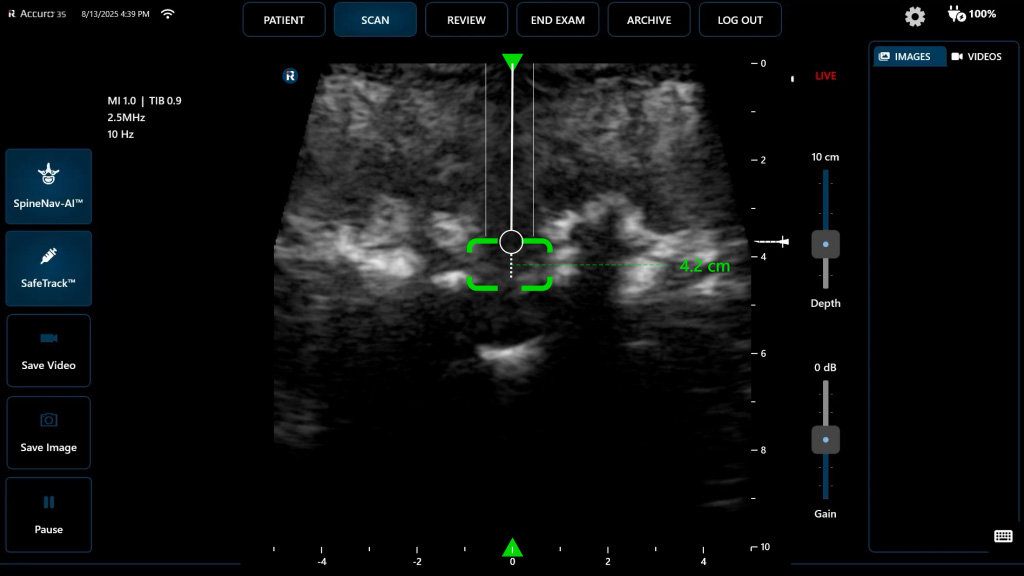Open the ARCHIVE section
Image resolution: width=1024 pixels, height=576 pixels.
(649, 20)
